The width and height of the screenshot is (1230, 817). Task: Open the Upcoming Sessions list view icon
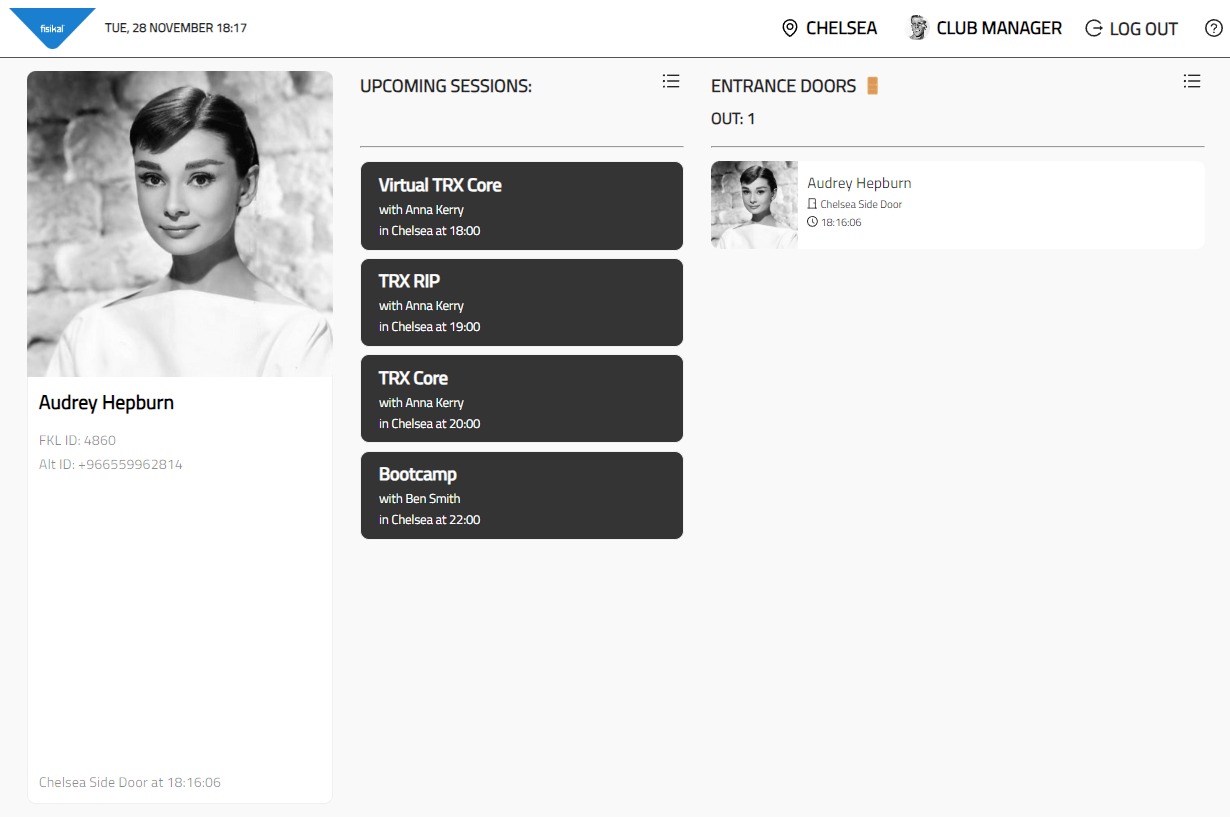pyautogui.click(x=671, y=82)
